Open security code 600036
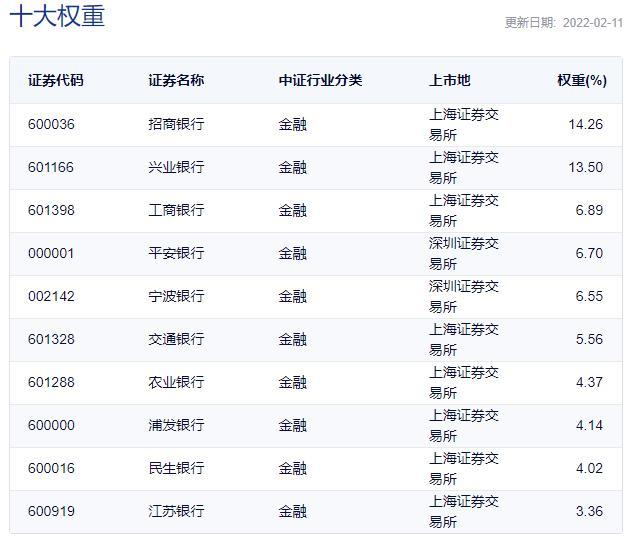 point(51,125)
